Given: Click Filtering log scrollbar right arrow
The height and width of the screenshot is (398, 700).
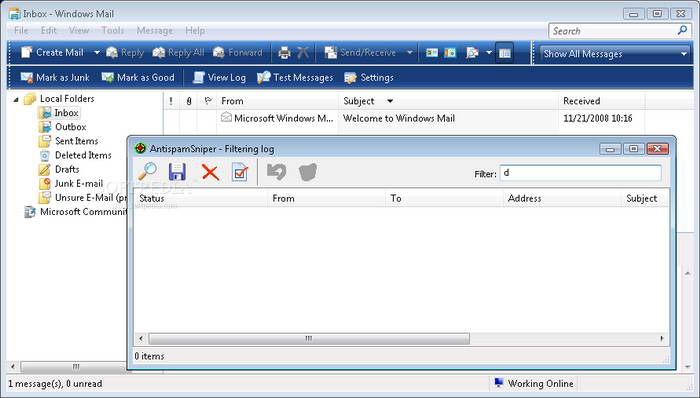Looking at the screenshot, I should pyautogui.click(x=662, y=339).
